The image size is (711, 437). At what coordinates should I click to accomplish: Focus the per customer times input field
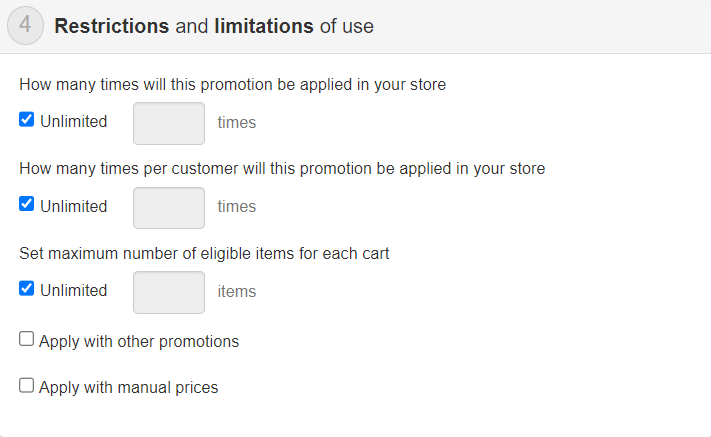coord(169,207)
